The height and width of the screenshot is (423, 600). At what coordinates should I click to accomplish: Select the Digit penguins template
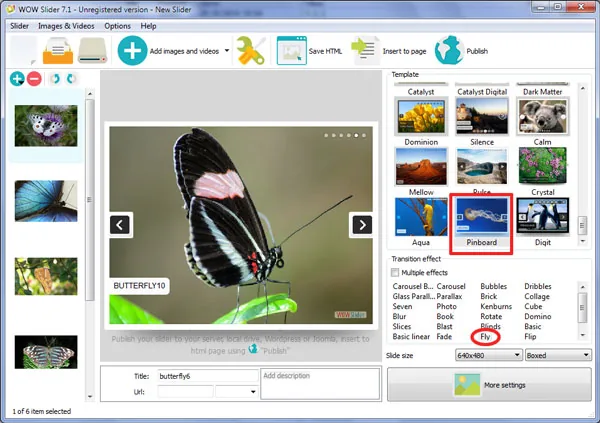pos(542,216)
